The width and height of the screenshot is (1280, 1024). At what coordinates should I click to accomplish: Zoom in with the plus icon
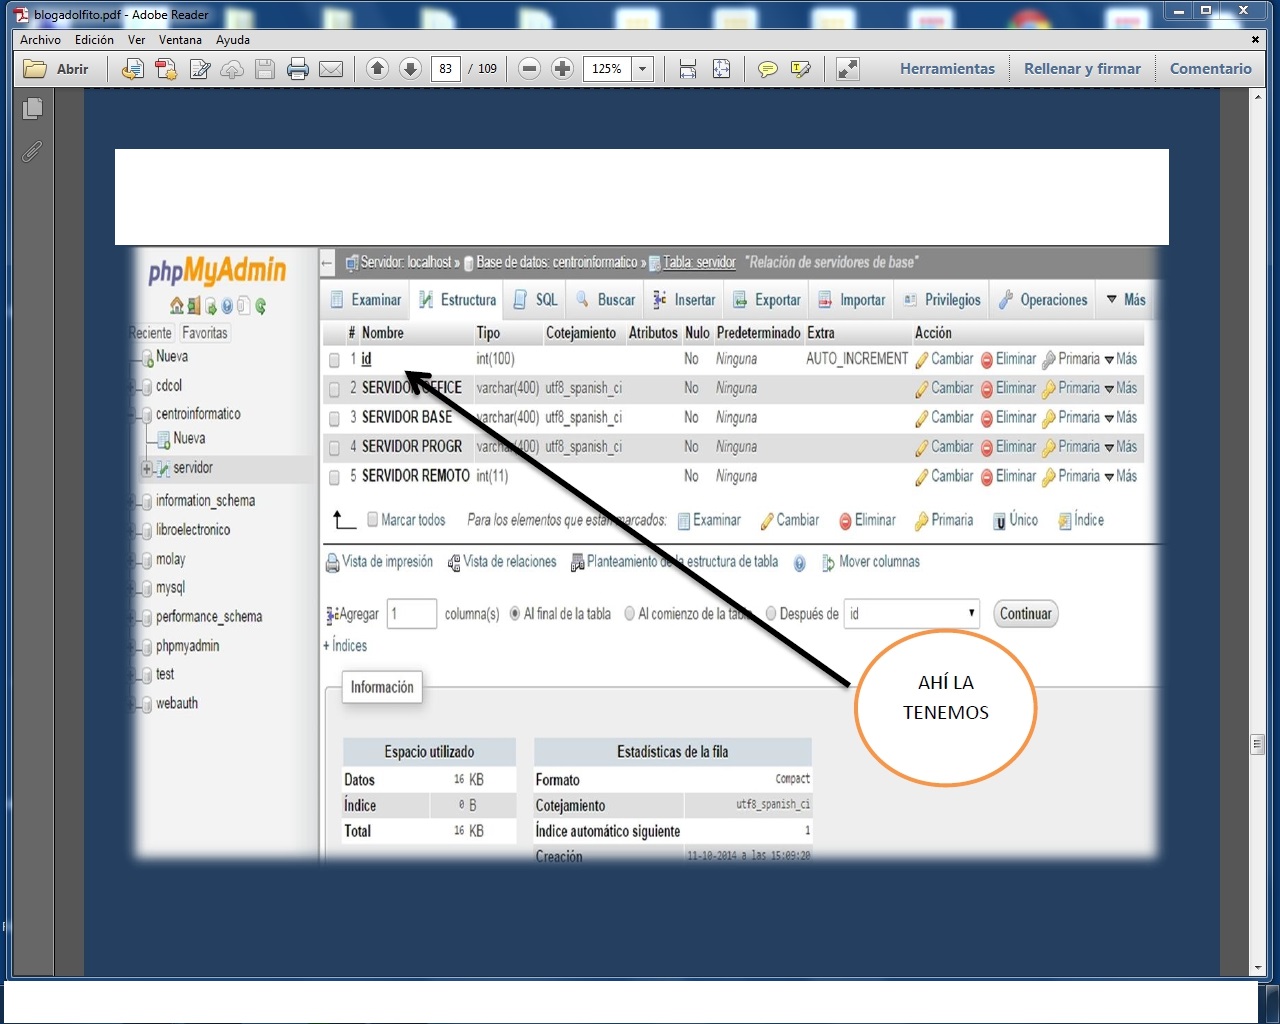(x=563, y=68)
